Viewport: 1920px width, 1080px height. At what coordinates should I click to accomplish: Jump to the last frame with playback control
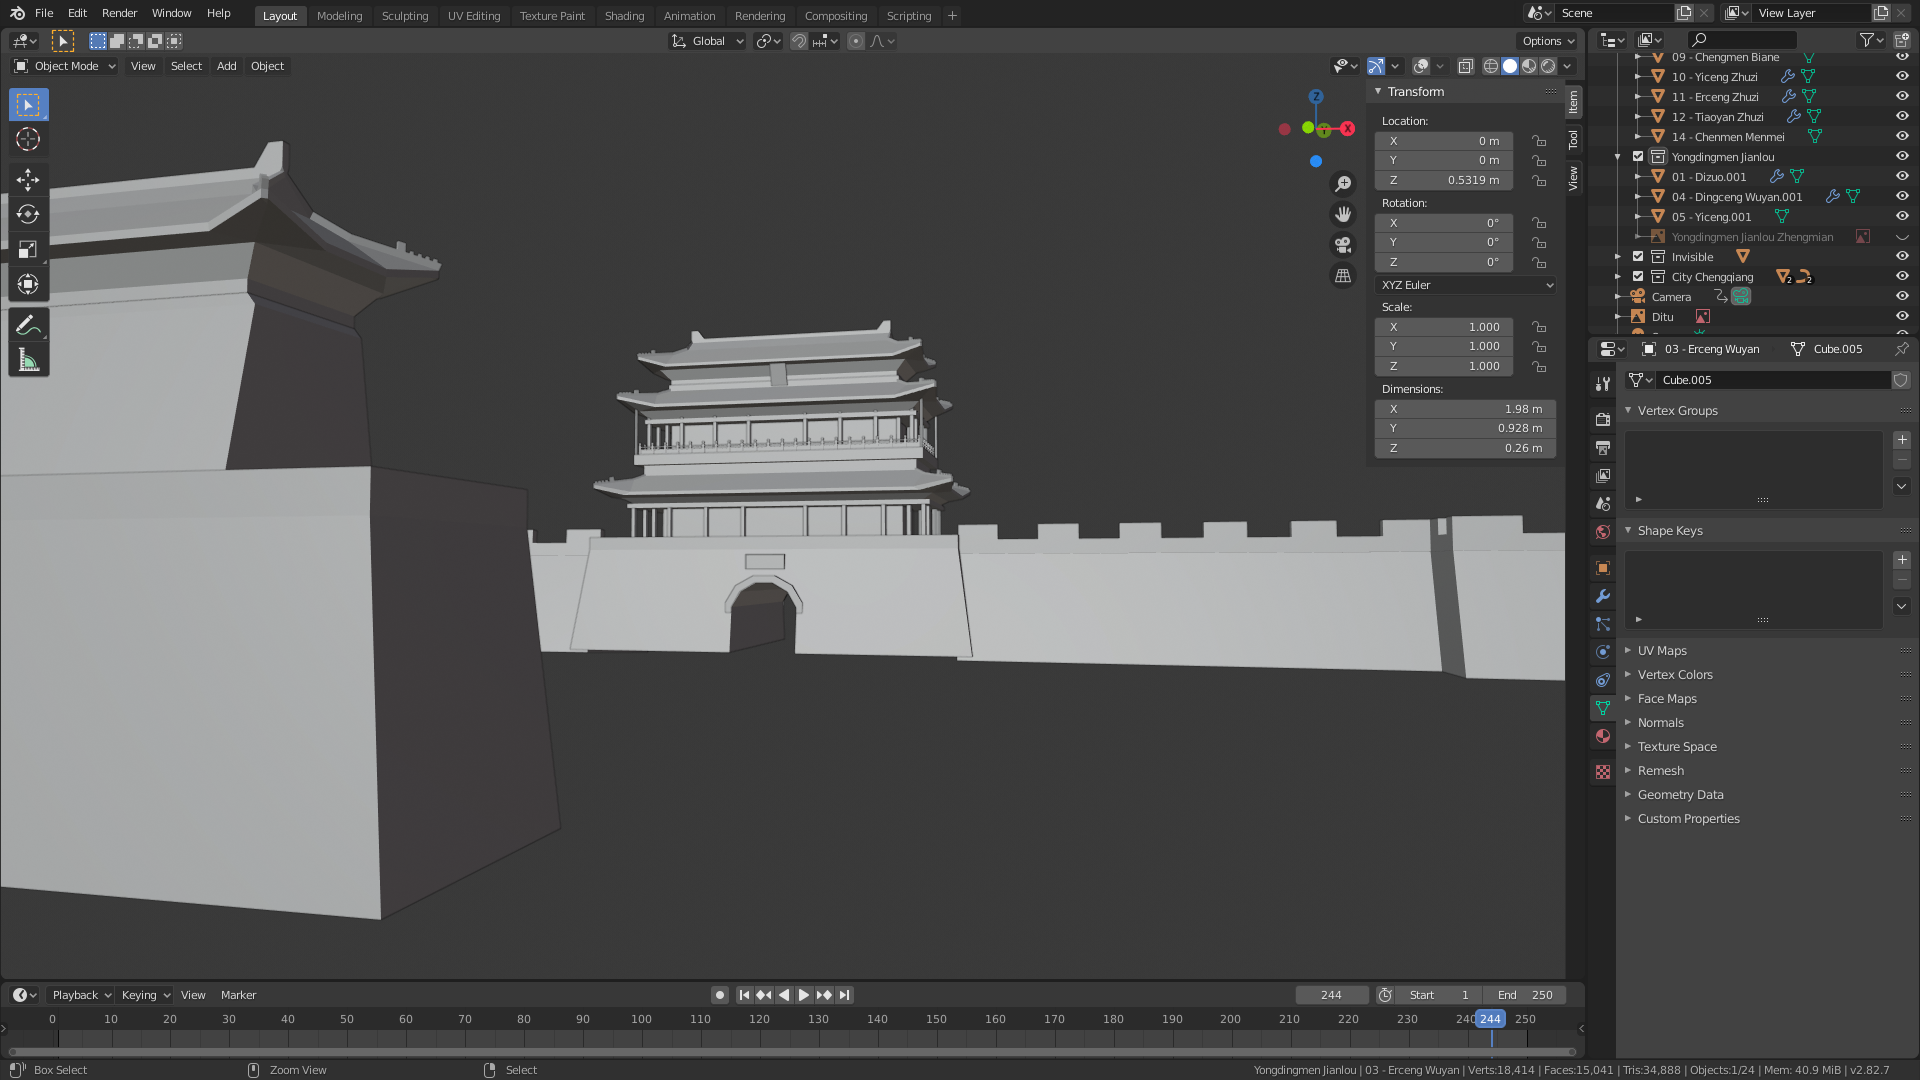click(x=844, y=994)
